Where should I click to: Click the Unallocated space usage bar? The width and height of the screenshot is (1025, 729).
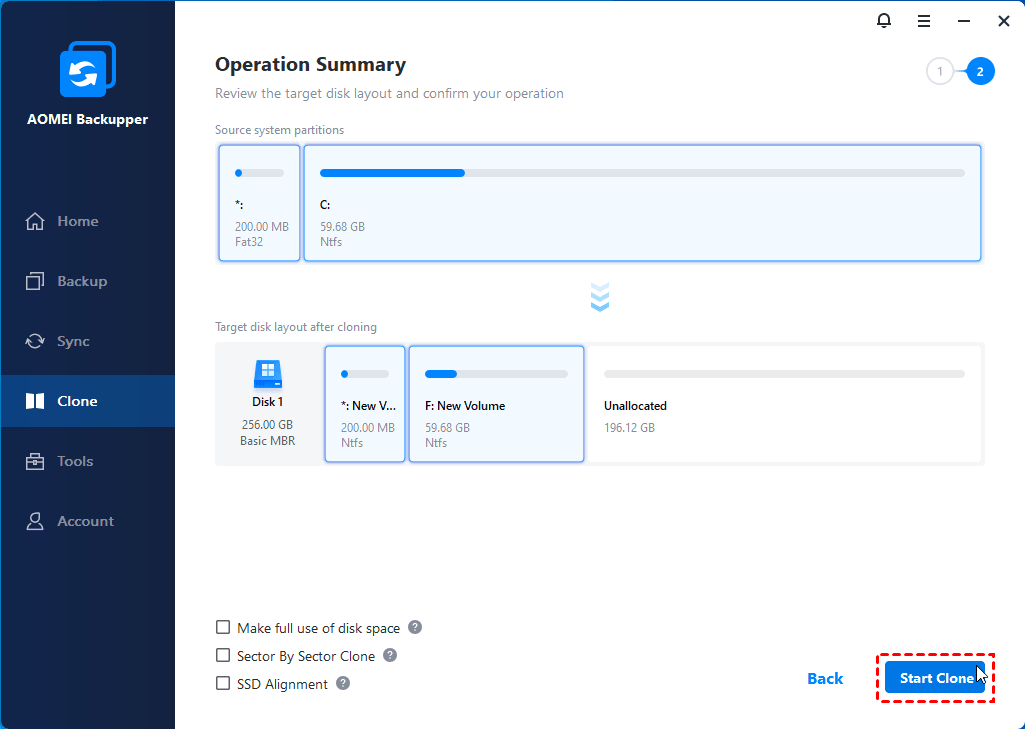(784, 374)
